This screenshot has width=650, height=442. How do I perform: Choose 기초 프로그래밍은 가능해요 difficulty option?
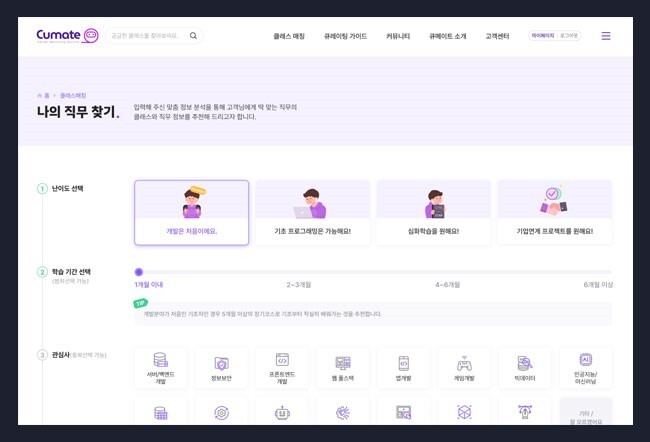coord(312,213)
